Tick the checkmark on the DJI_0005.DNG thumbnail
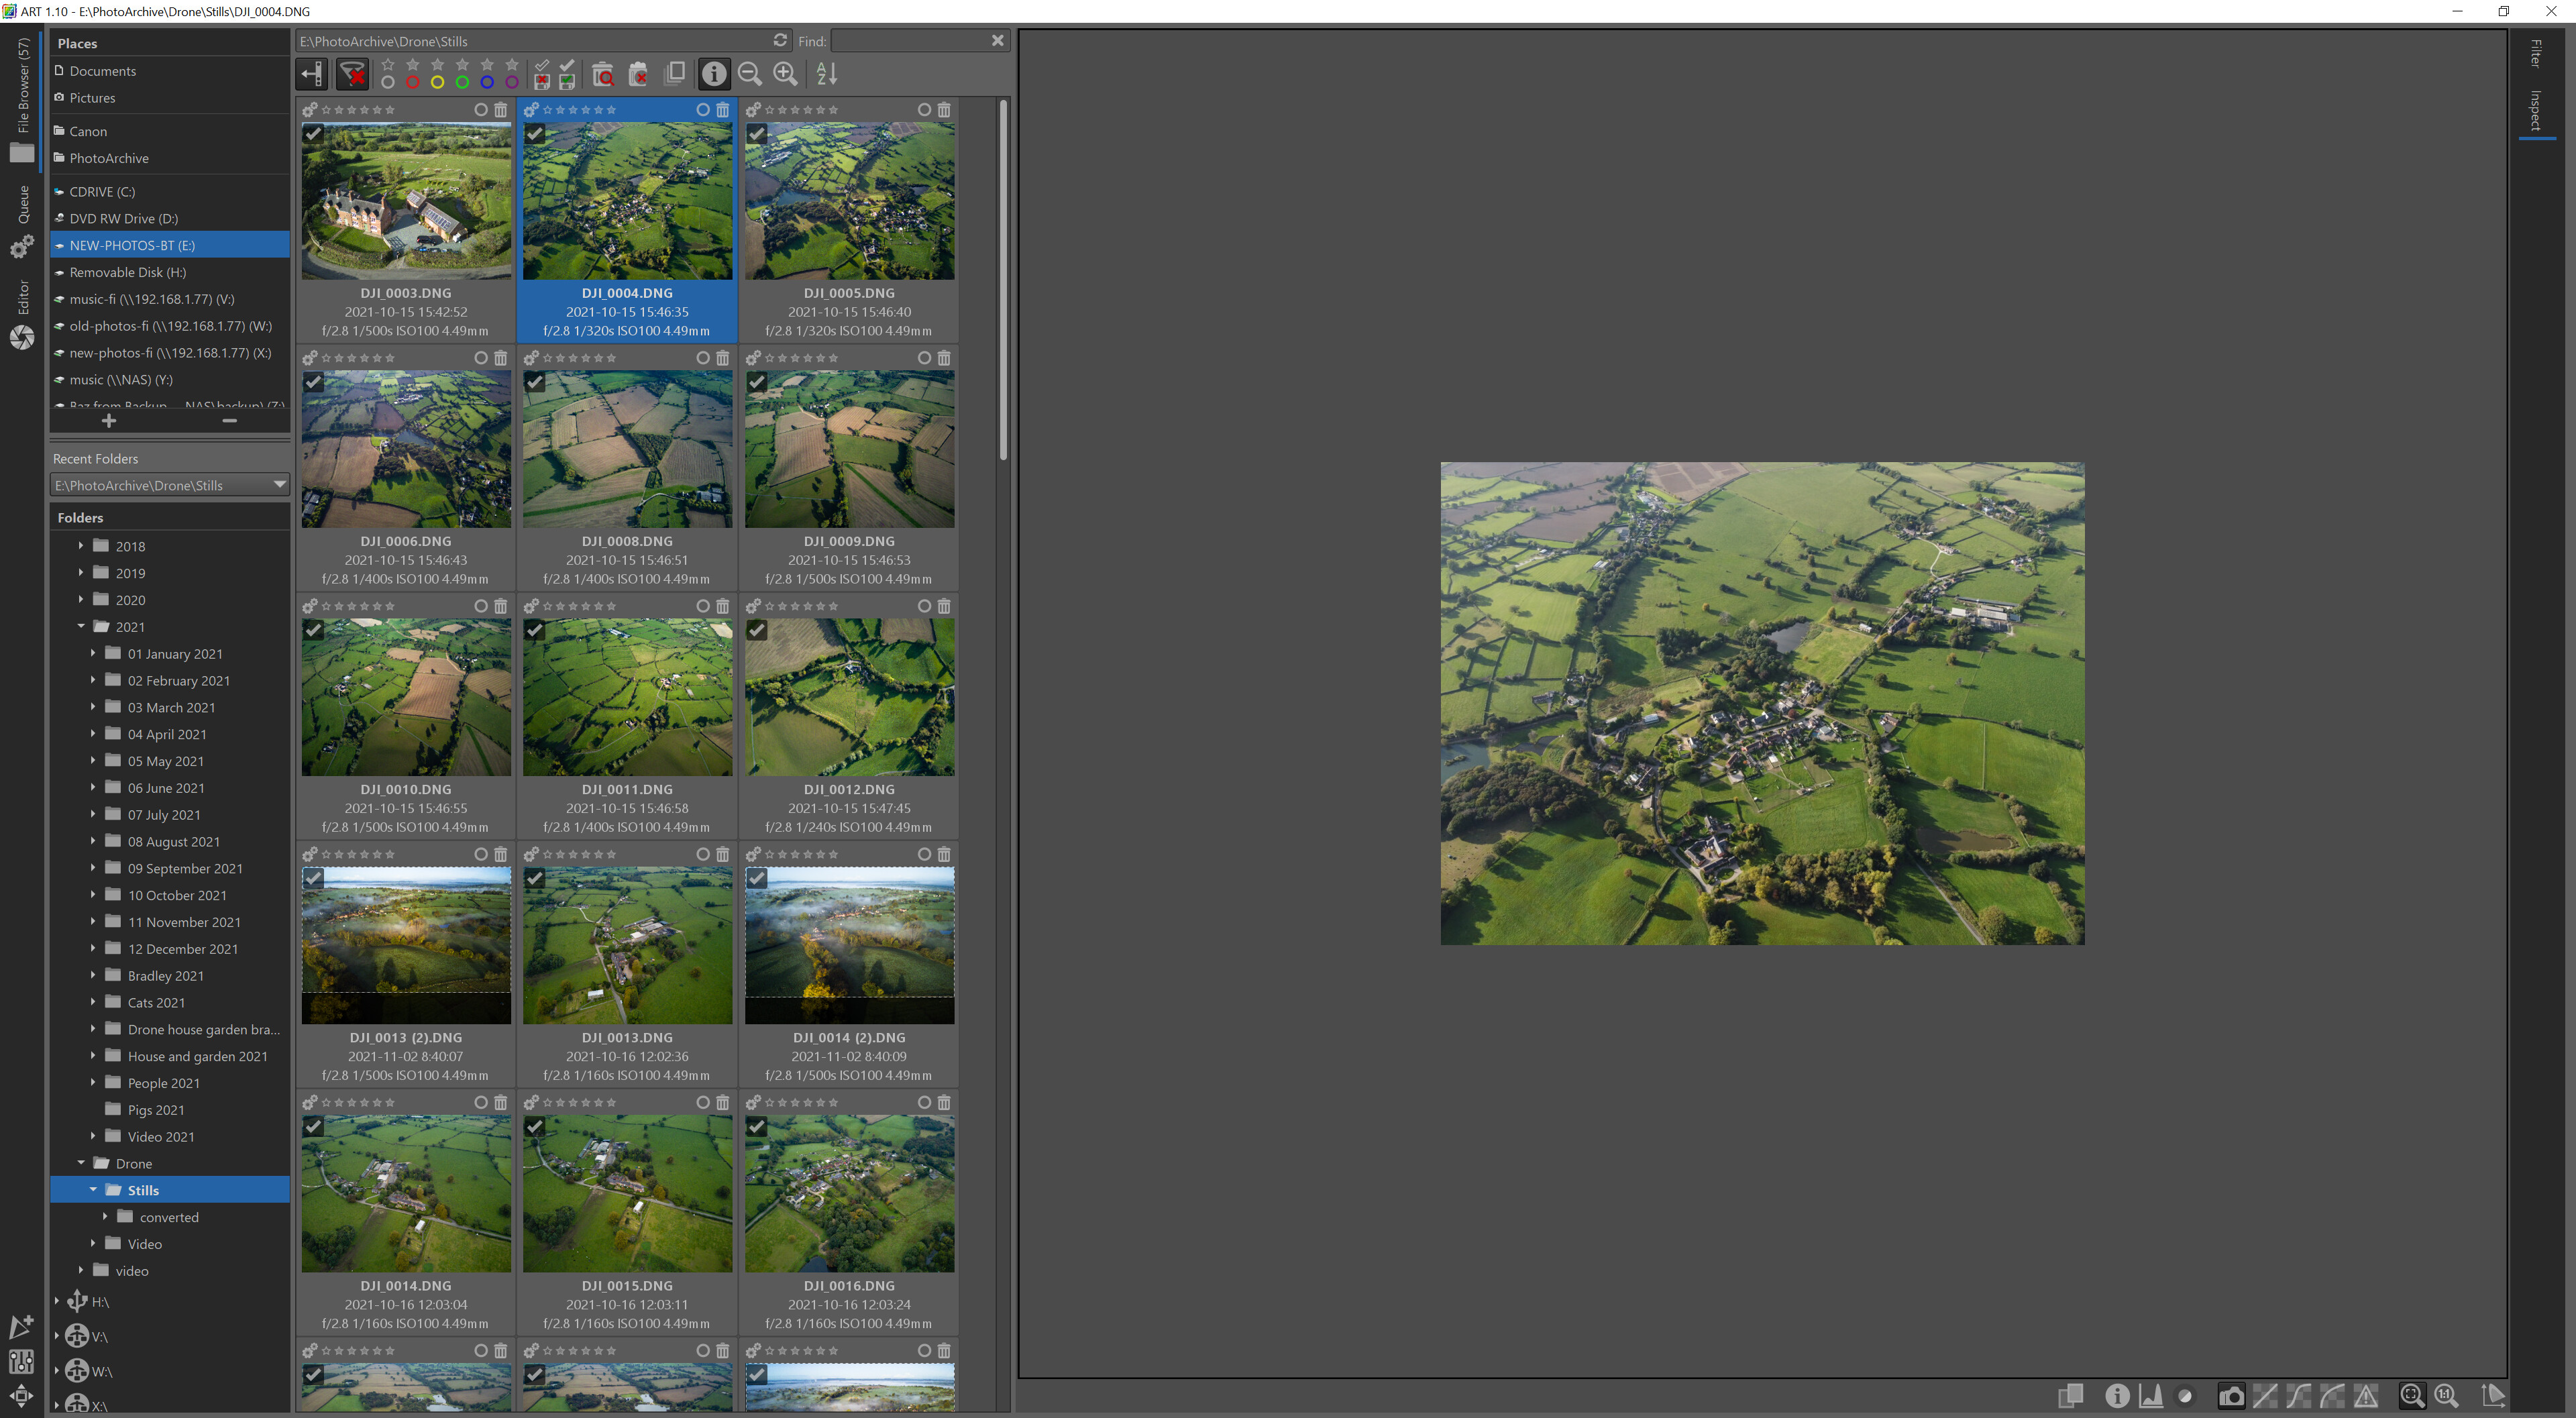The width and height of the screenshot is (2576, 1418). pos(757,134)
